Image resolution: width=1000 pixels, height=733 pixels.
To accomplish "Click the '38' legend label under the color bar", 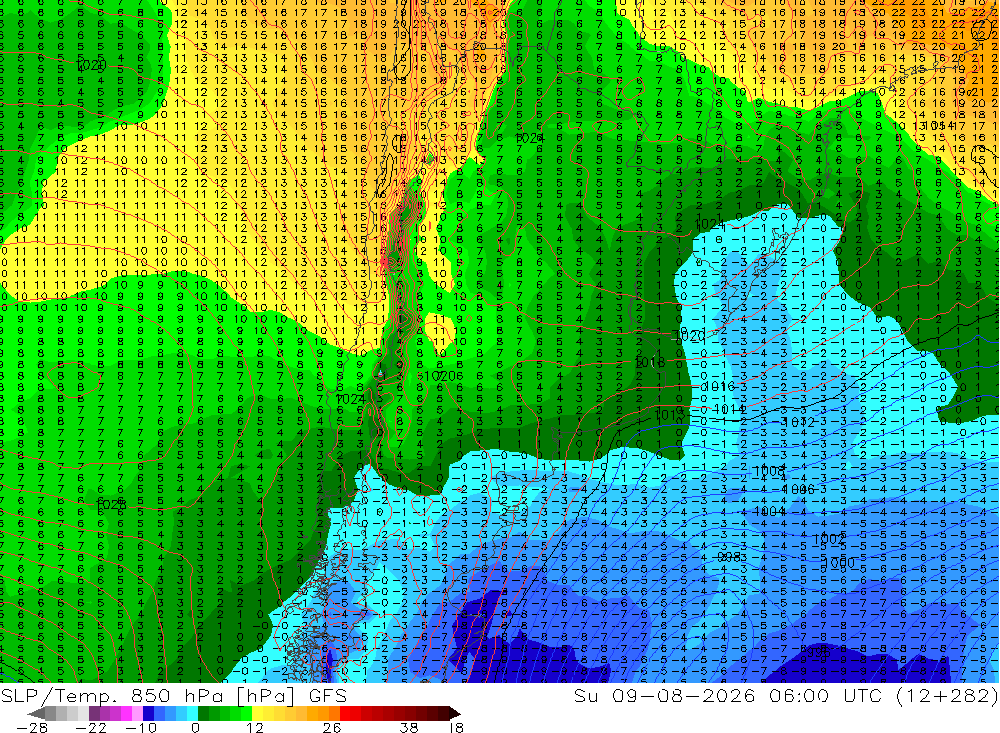I will (x=409, y=727).
